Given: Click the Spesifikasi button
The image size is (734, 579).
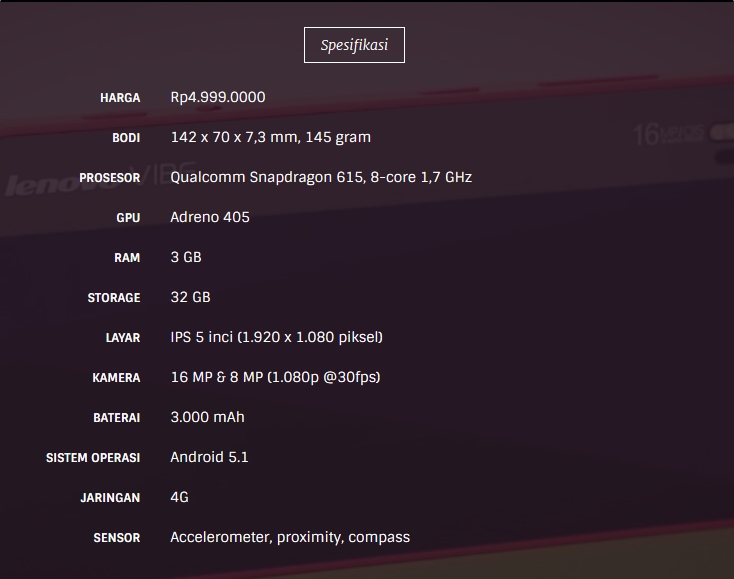Looking at the screenshot, I should click(354, 45).
